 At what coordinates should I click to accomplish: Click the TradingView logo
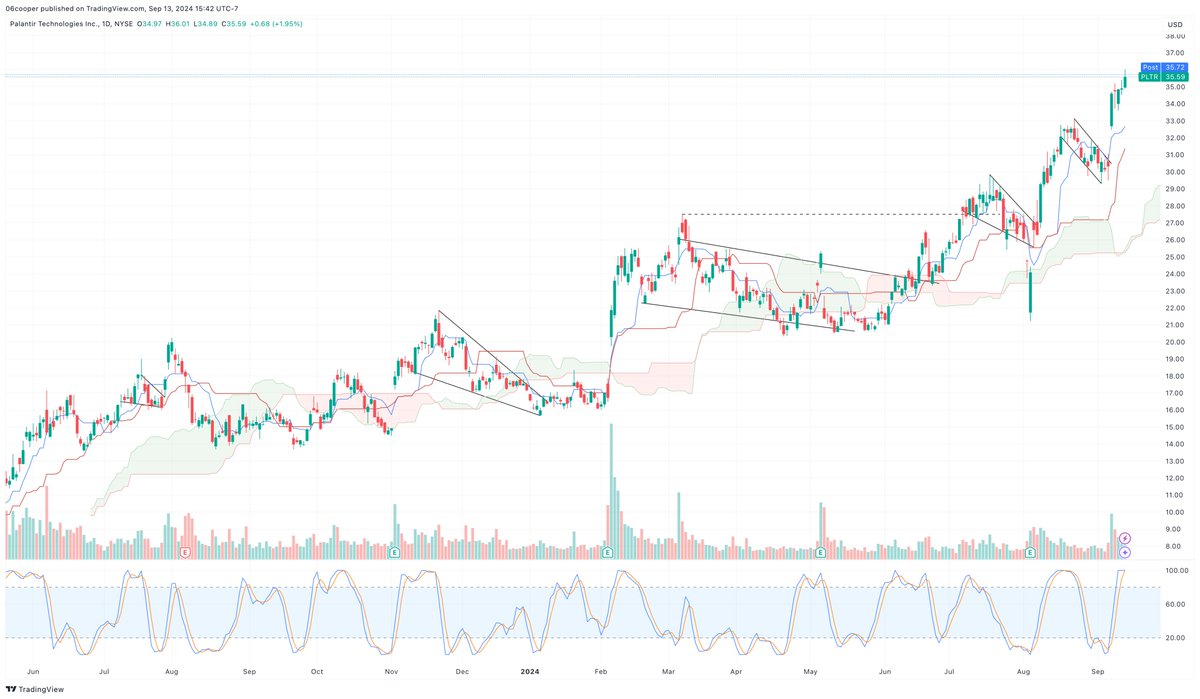(34, 688)
